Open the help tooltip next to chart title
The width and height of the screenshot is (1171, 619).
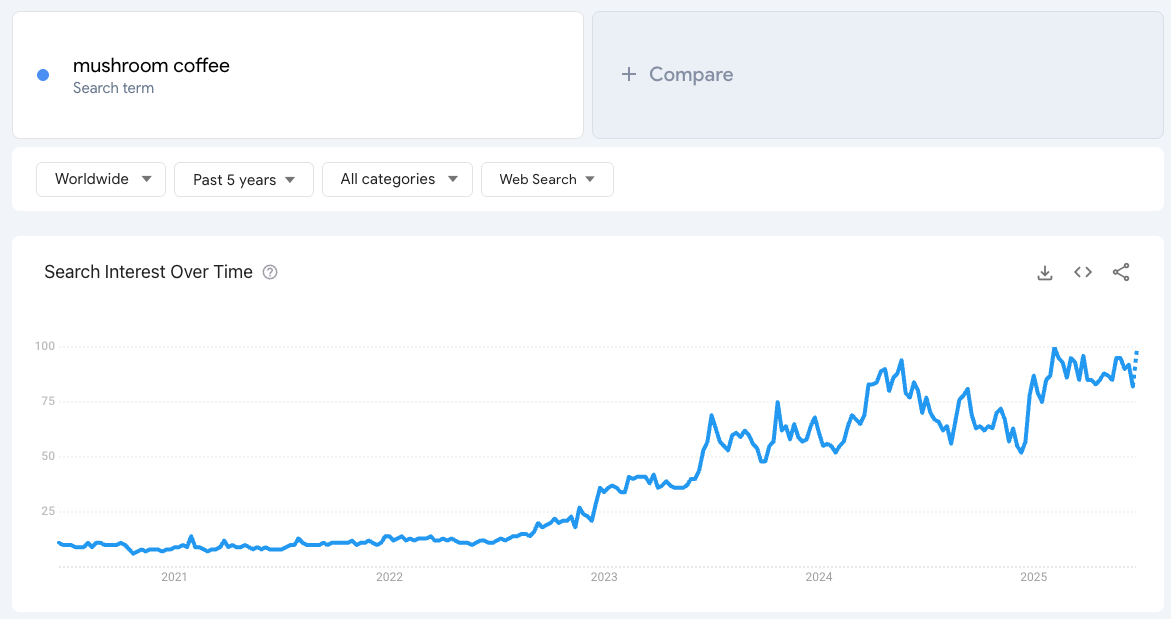click(x=269, y=272)
